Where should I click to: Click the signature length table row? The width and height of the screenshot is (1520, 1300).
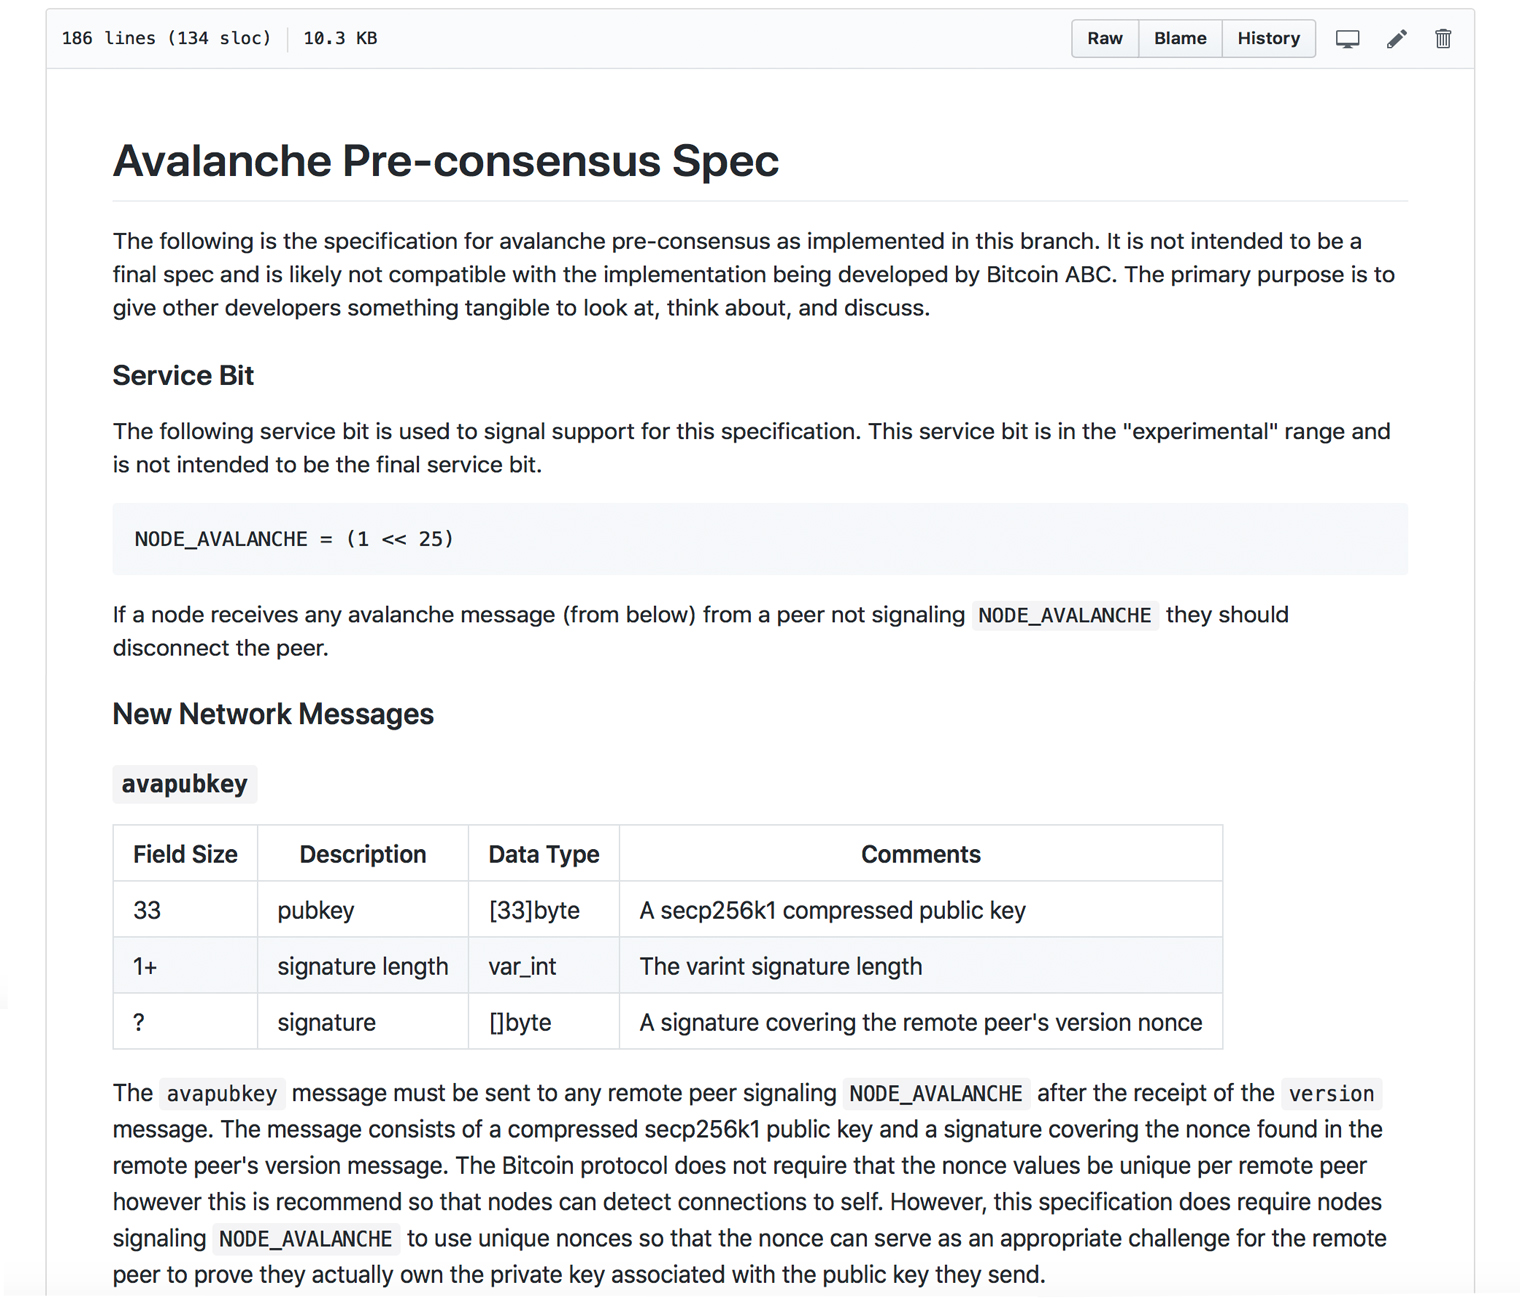(x=362, y=966)
